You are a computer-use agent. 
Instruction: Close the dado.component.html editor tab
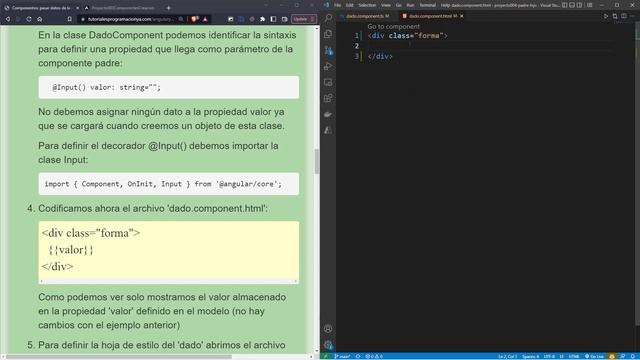point(462,16)
